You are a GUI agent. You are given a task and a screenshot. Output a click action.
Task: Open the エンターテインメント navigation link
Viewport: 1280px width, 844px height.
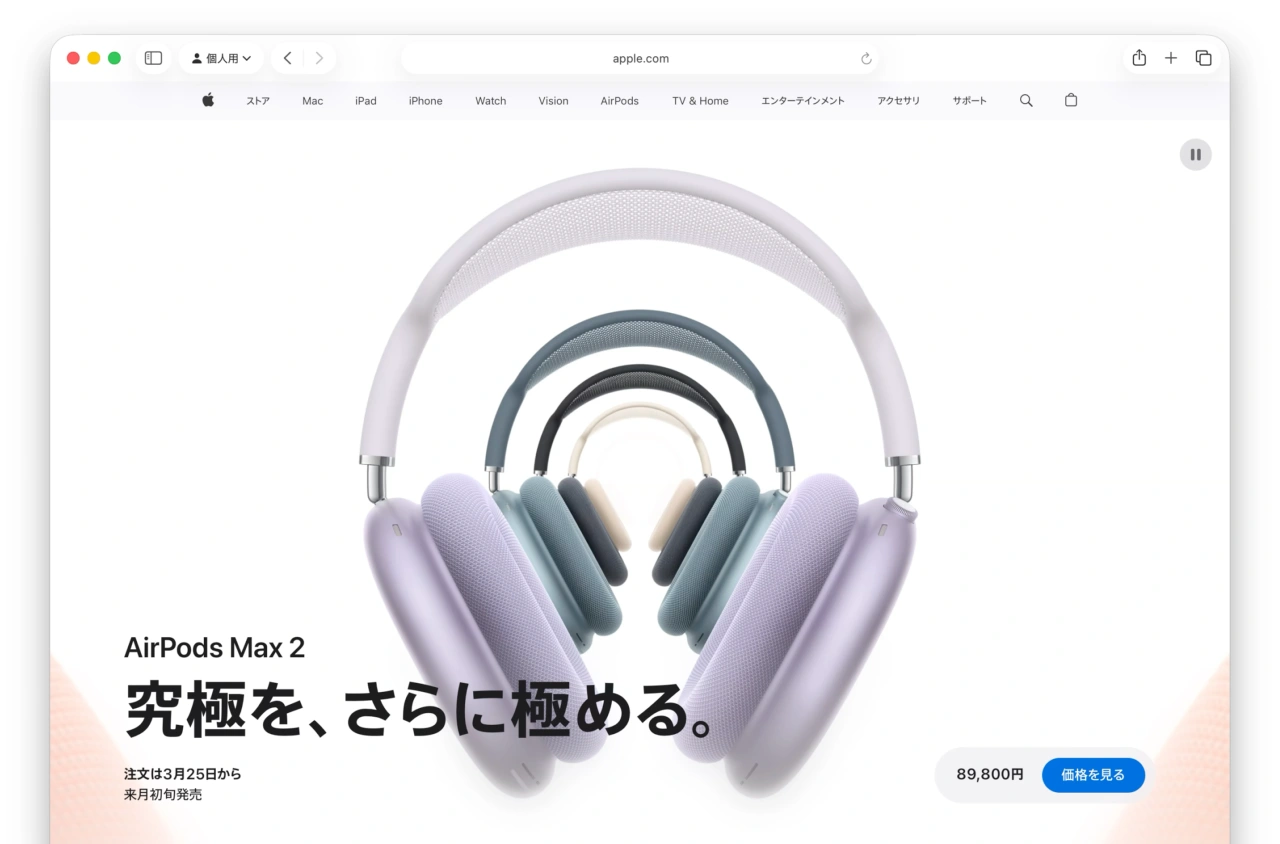tap(802, 101)
